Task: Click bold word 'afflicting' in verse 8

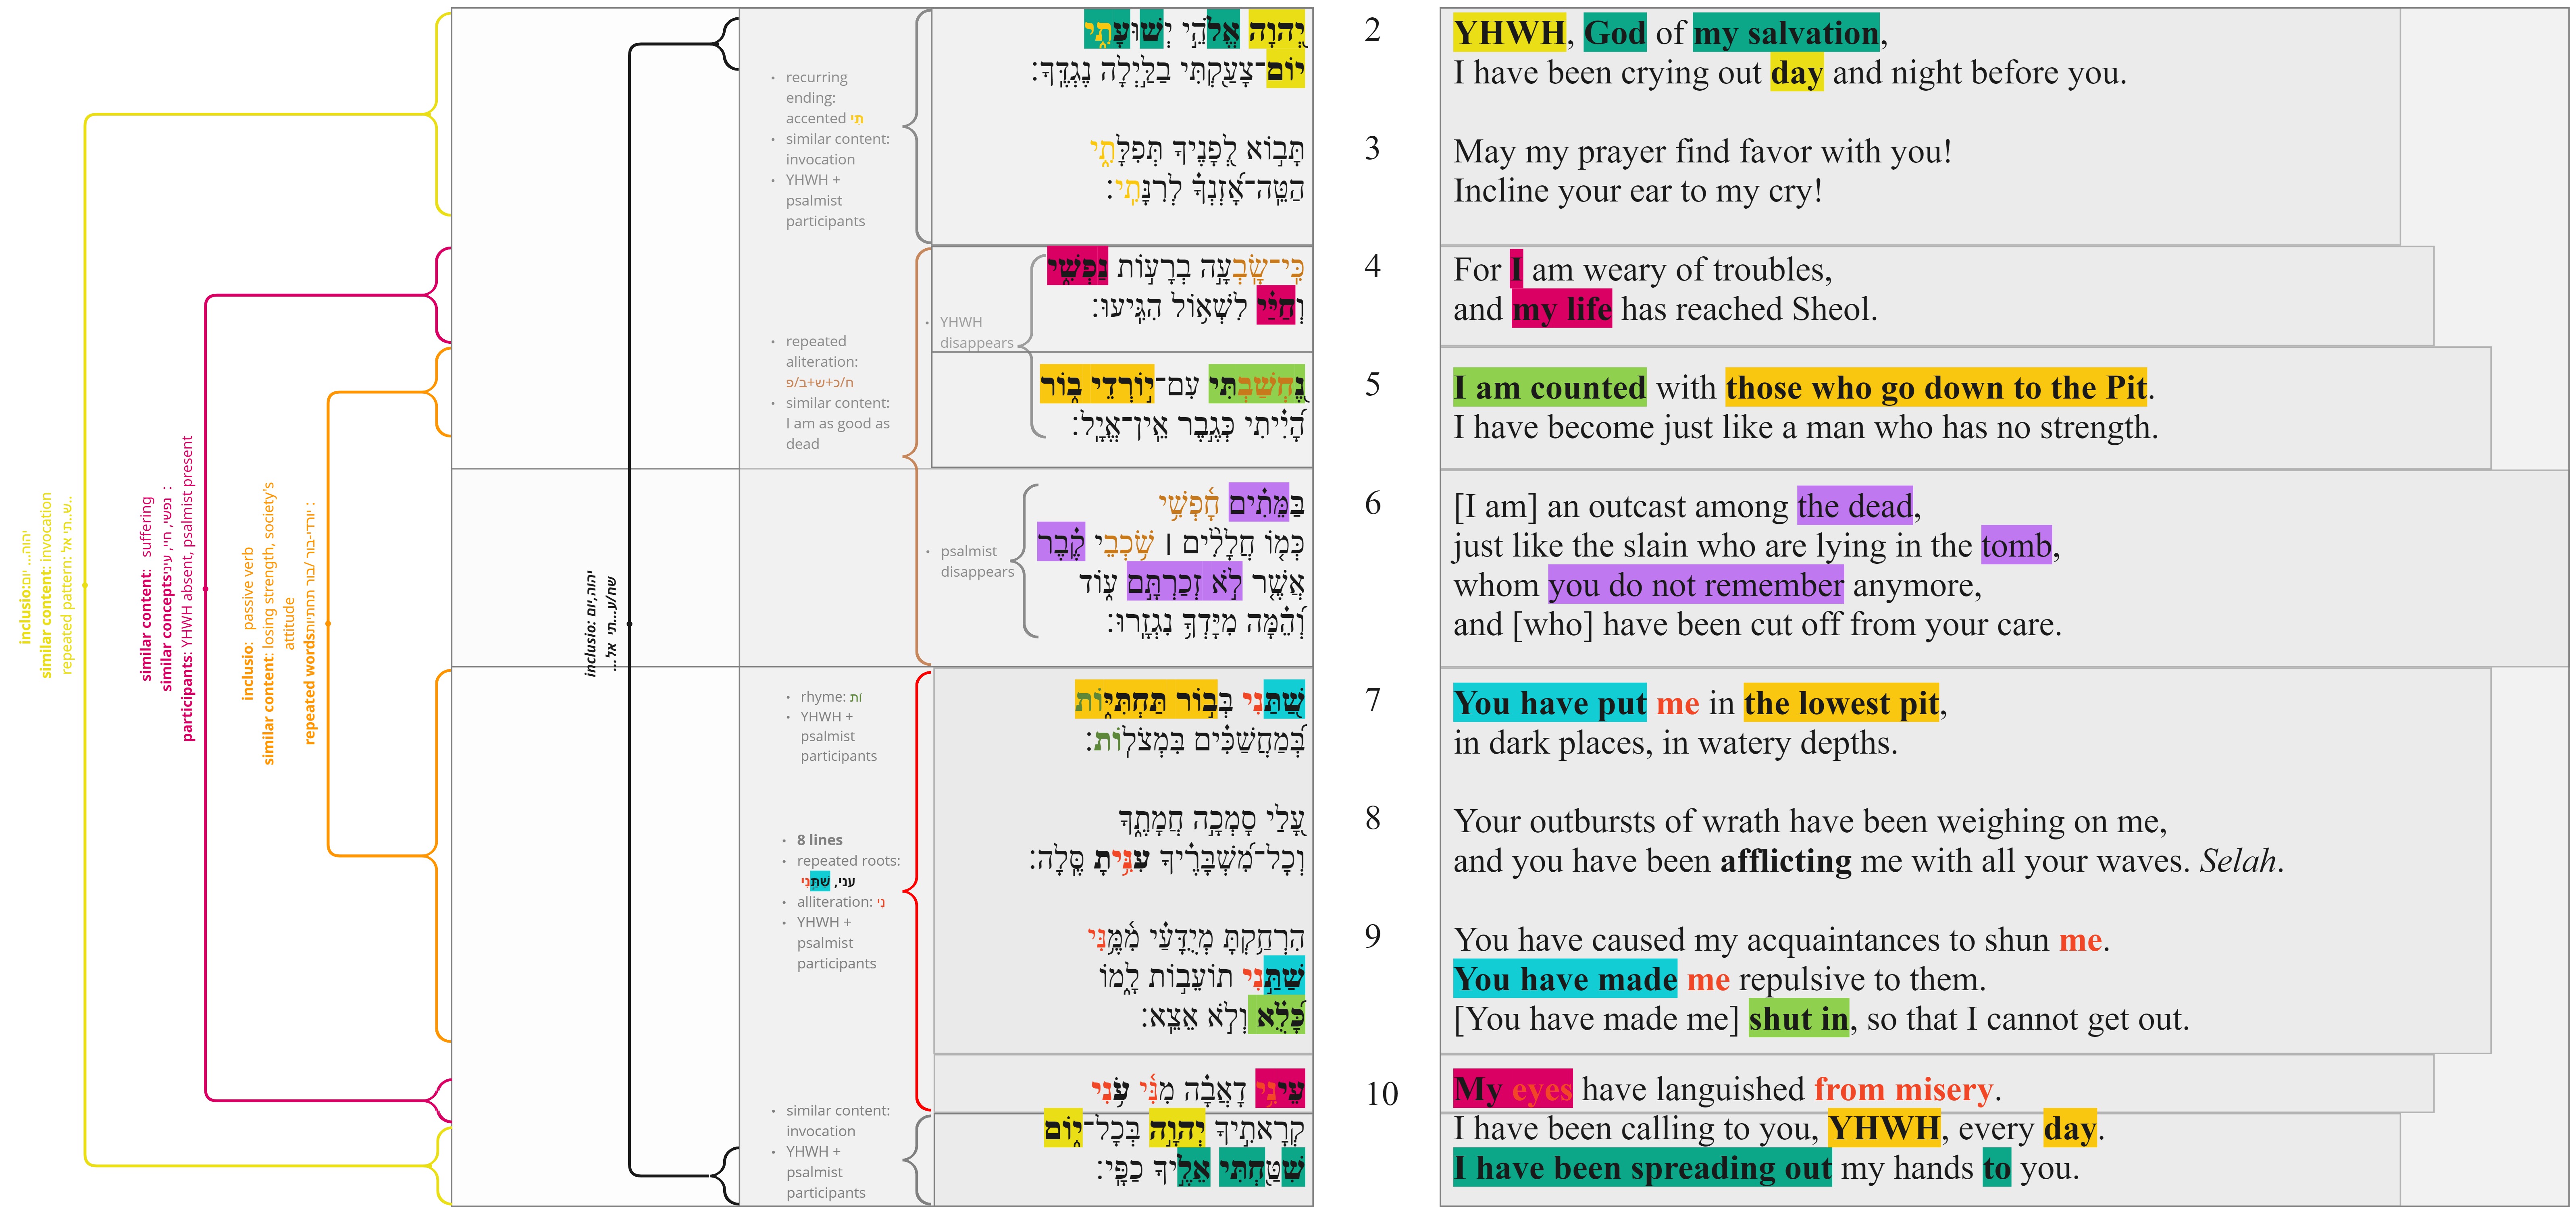Action: pos(1786,861)
